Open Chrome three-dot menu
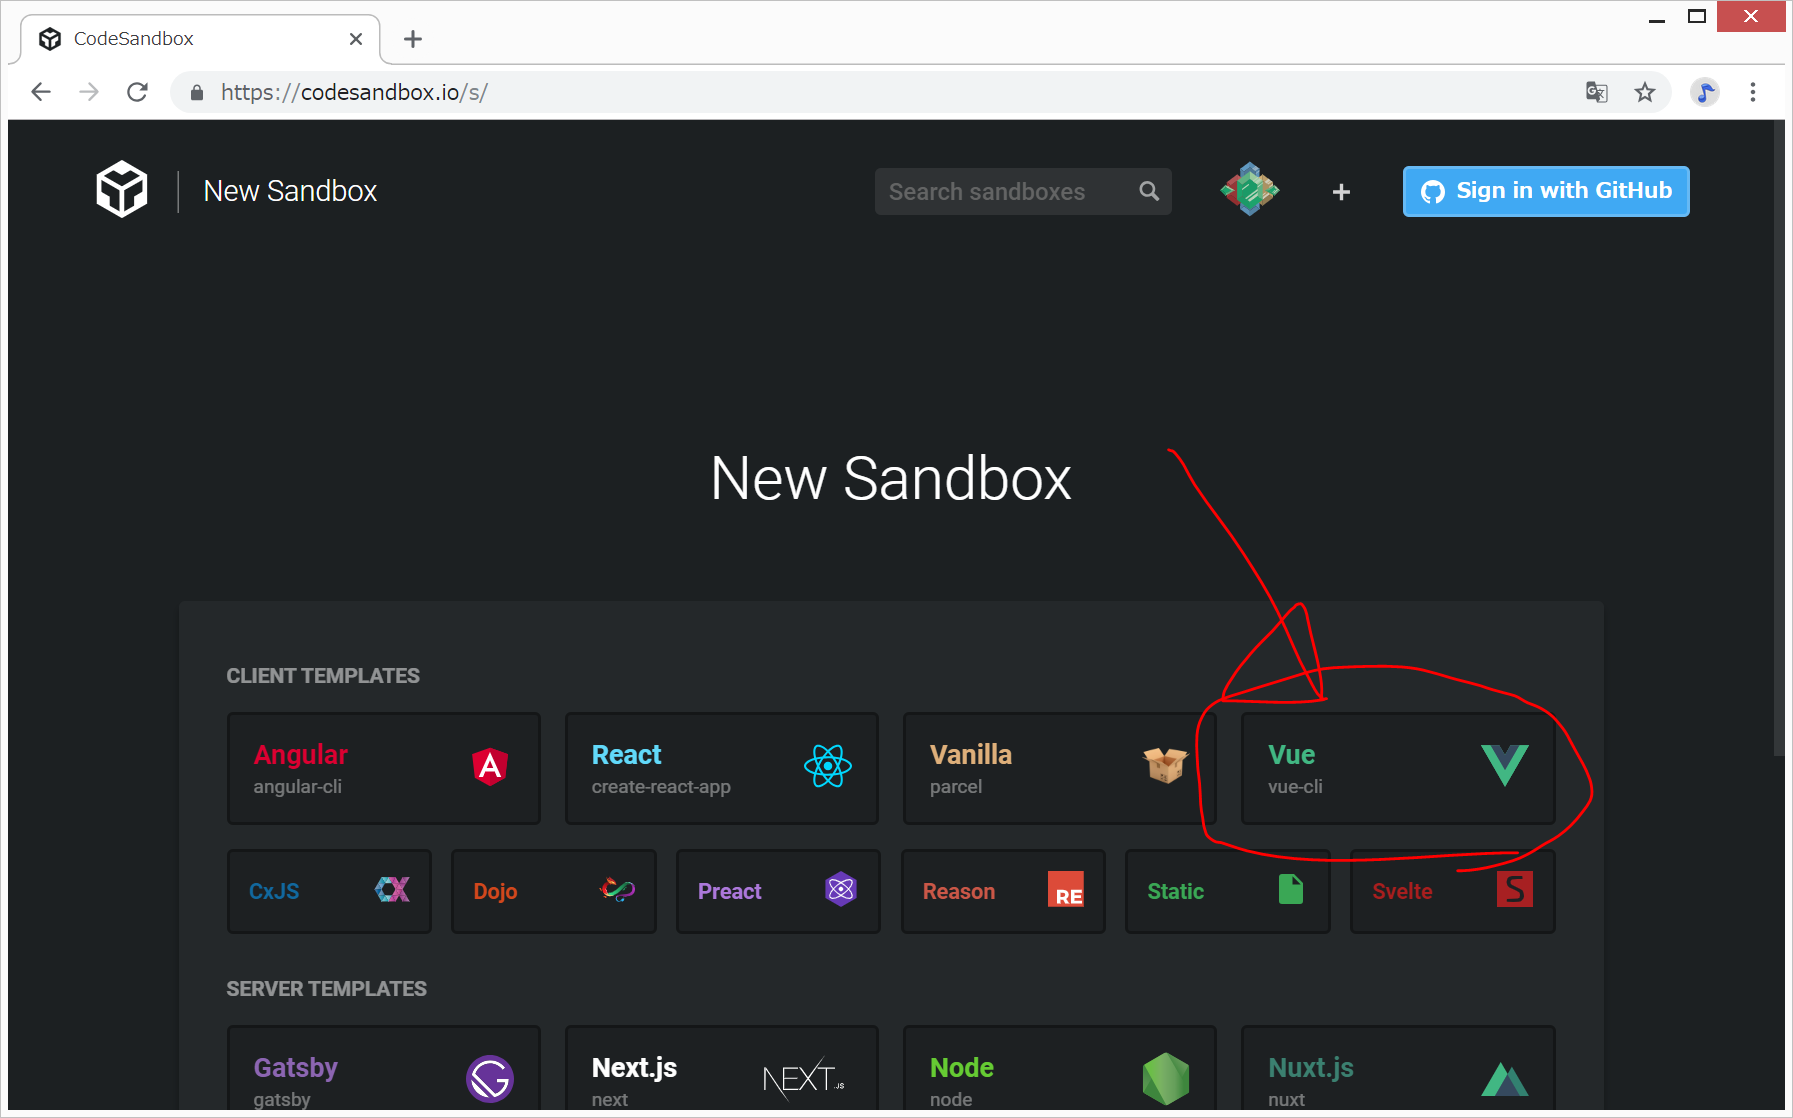The image size is (1793, 1118). pos(1753,93)
